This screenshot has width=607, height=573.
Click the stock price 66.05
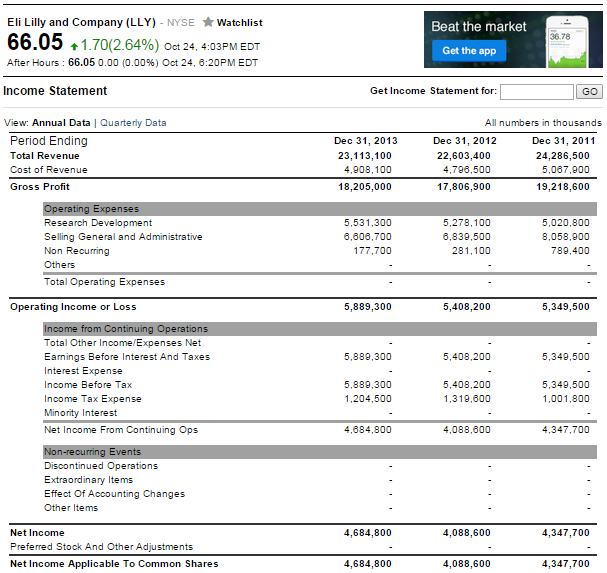[x=35, y=42]
